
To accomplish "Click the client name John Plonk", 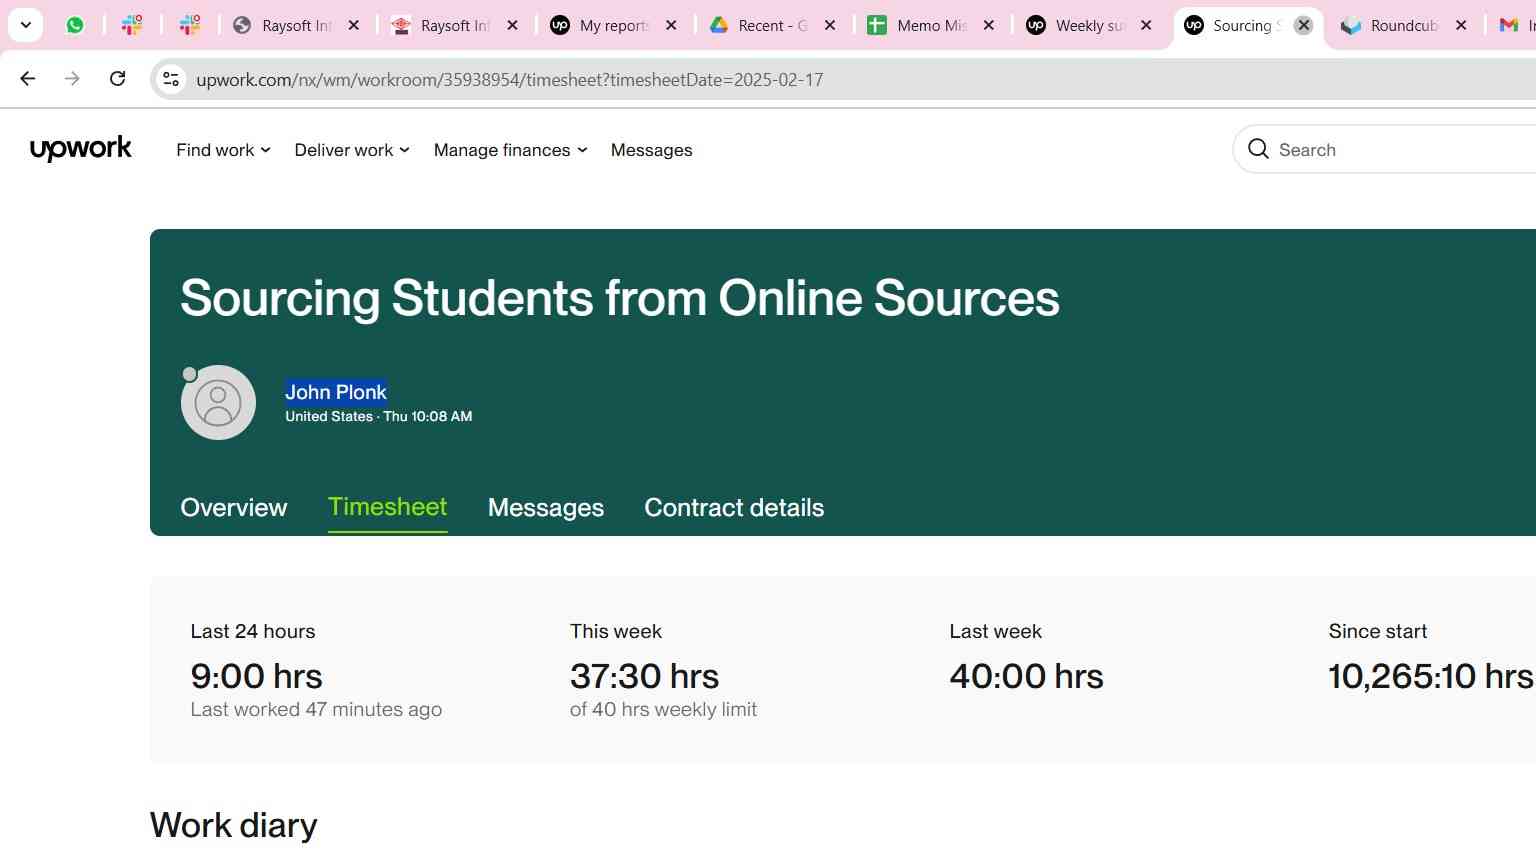I will point(336,392).
